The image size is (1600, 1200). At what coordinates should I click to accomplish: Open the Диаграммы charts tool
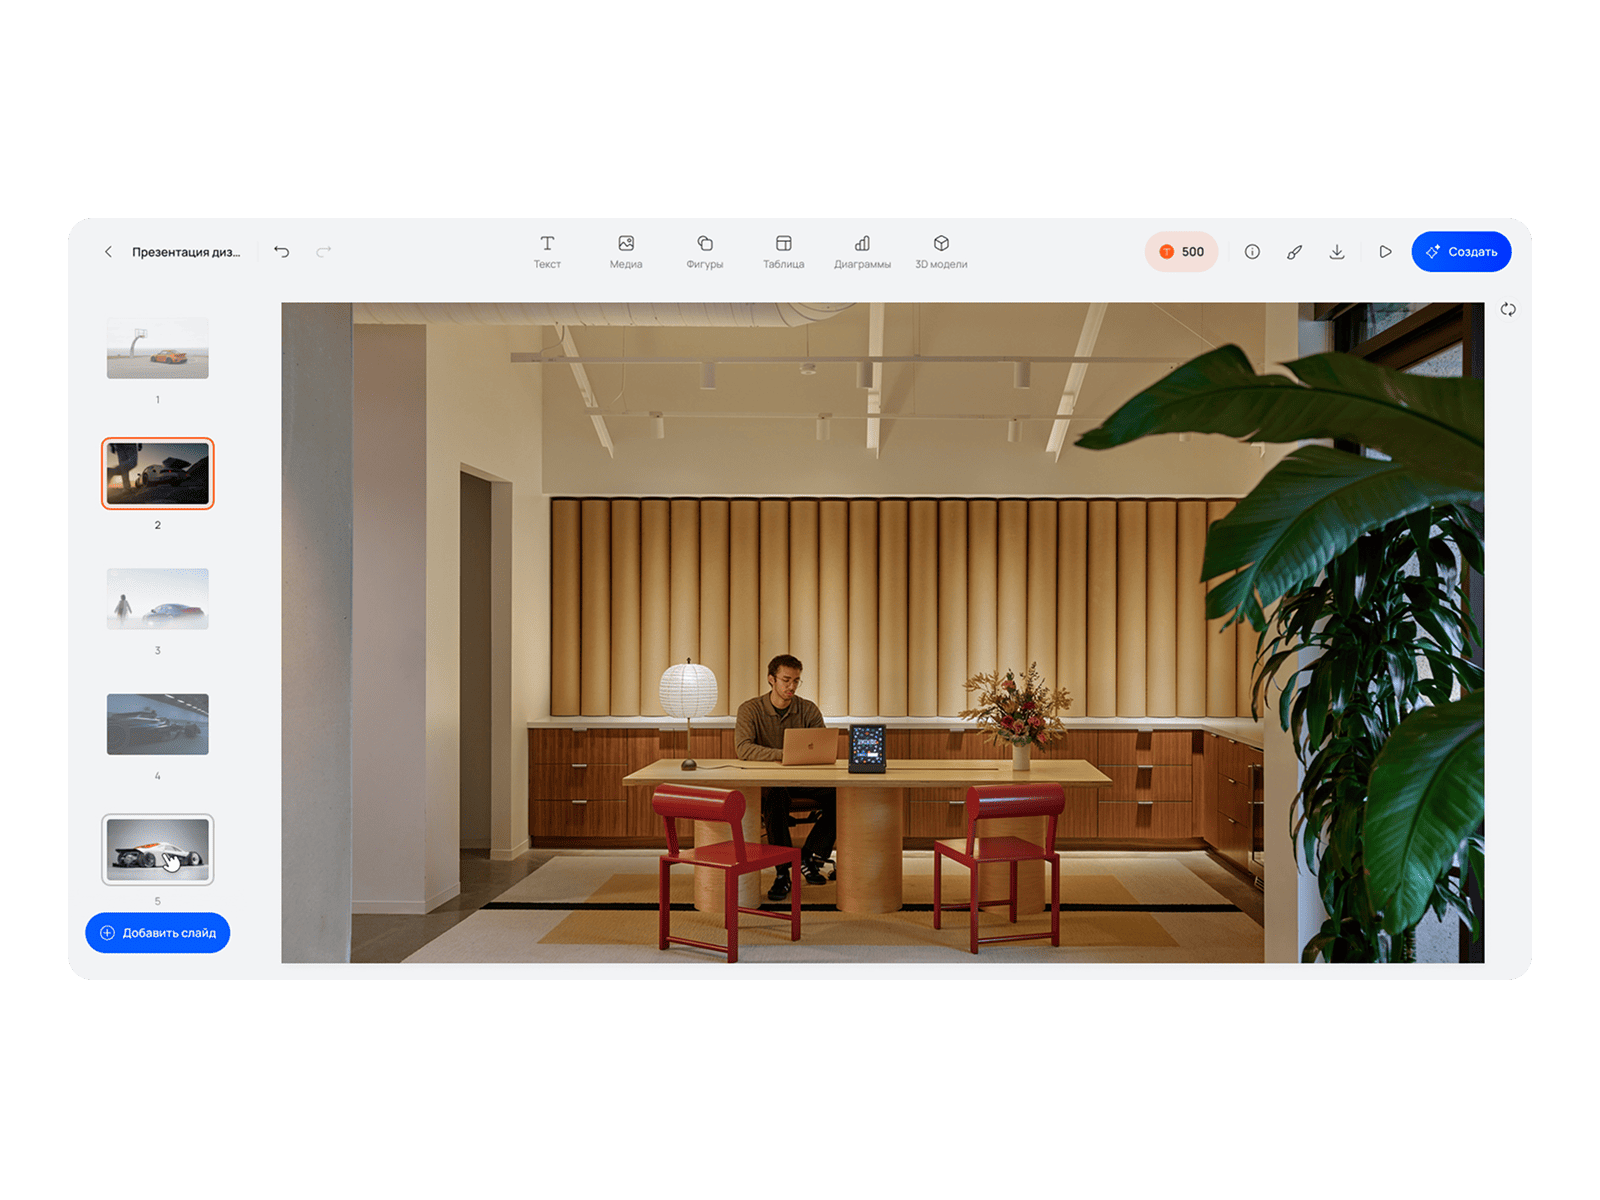point(862,252)
